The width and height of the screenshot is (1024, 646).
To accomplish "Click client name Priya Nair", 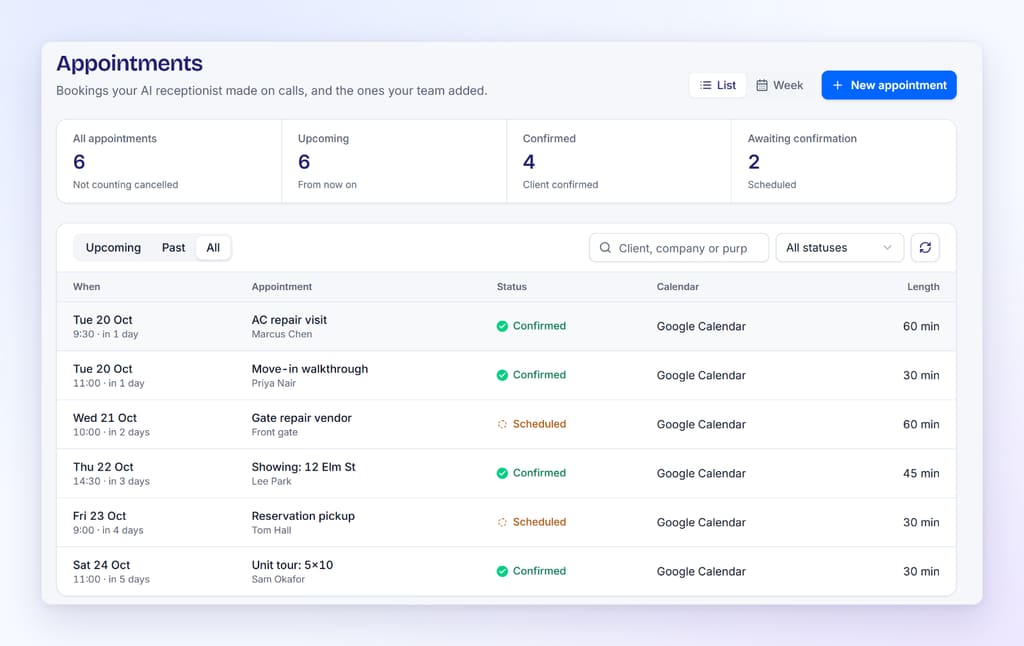I will 274,383.
